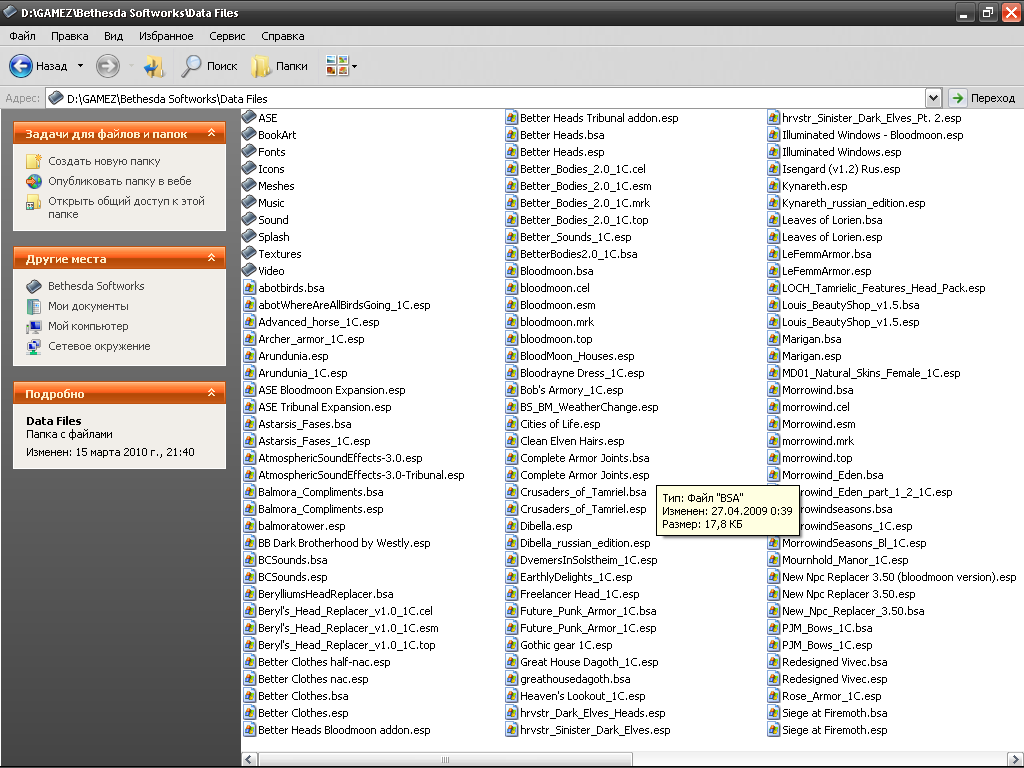Click the Views layout icon
Screen dimensions: 1024x768
(x=337, y=66)
